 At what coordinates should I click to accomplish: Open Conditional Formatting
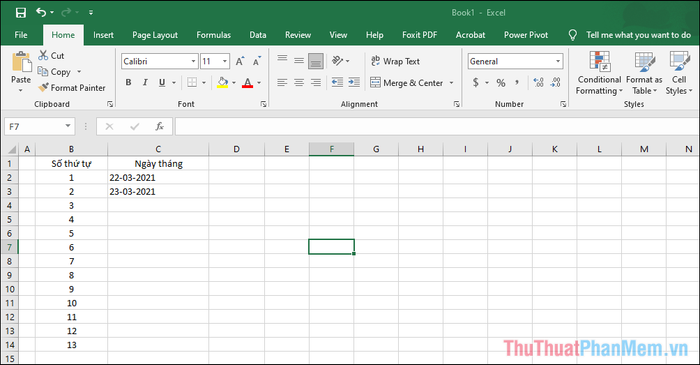[599, 73]
